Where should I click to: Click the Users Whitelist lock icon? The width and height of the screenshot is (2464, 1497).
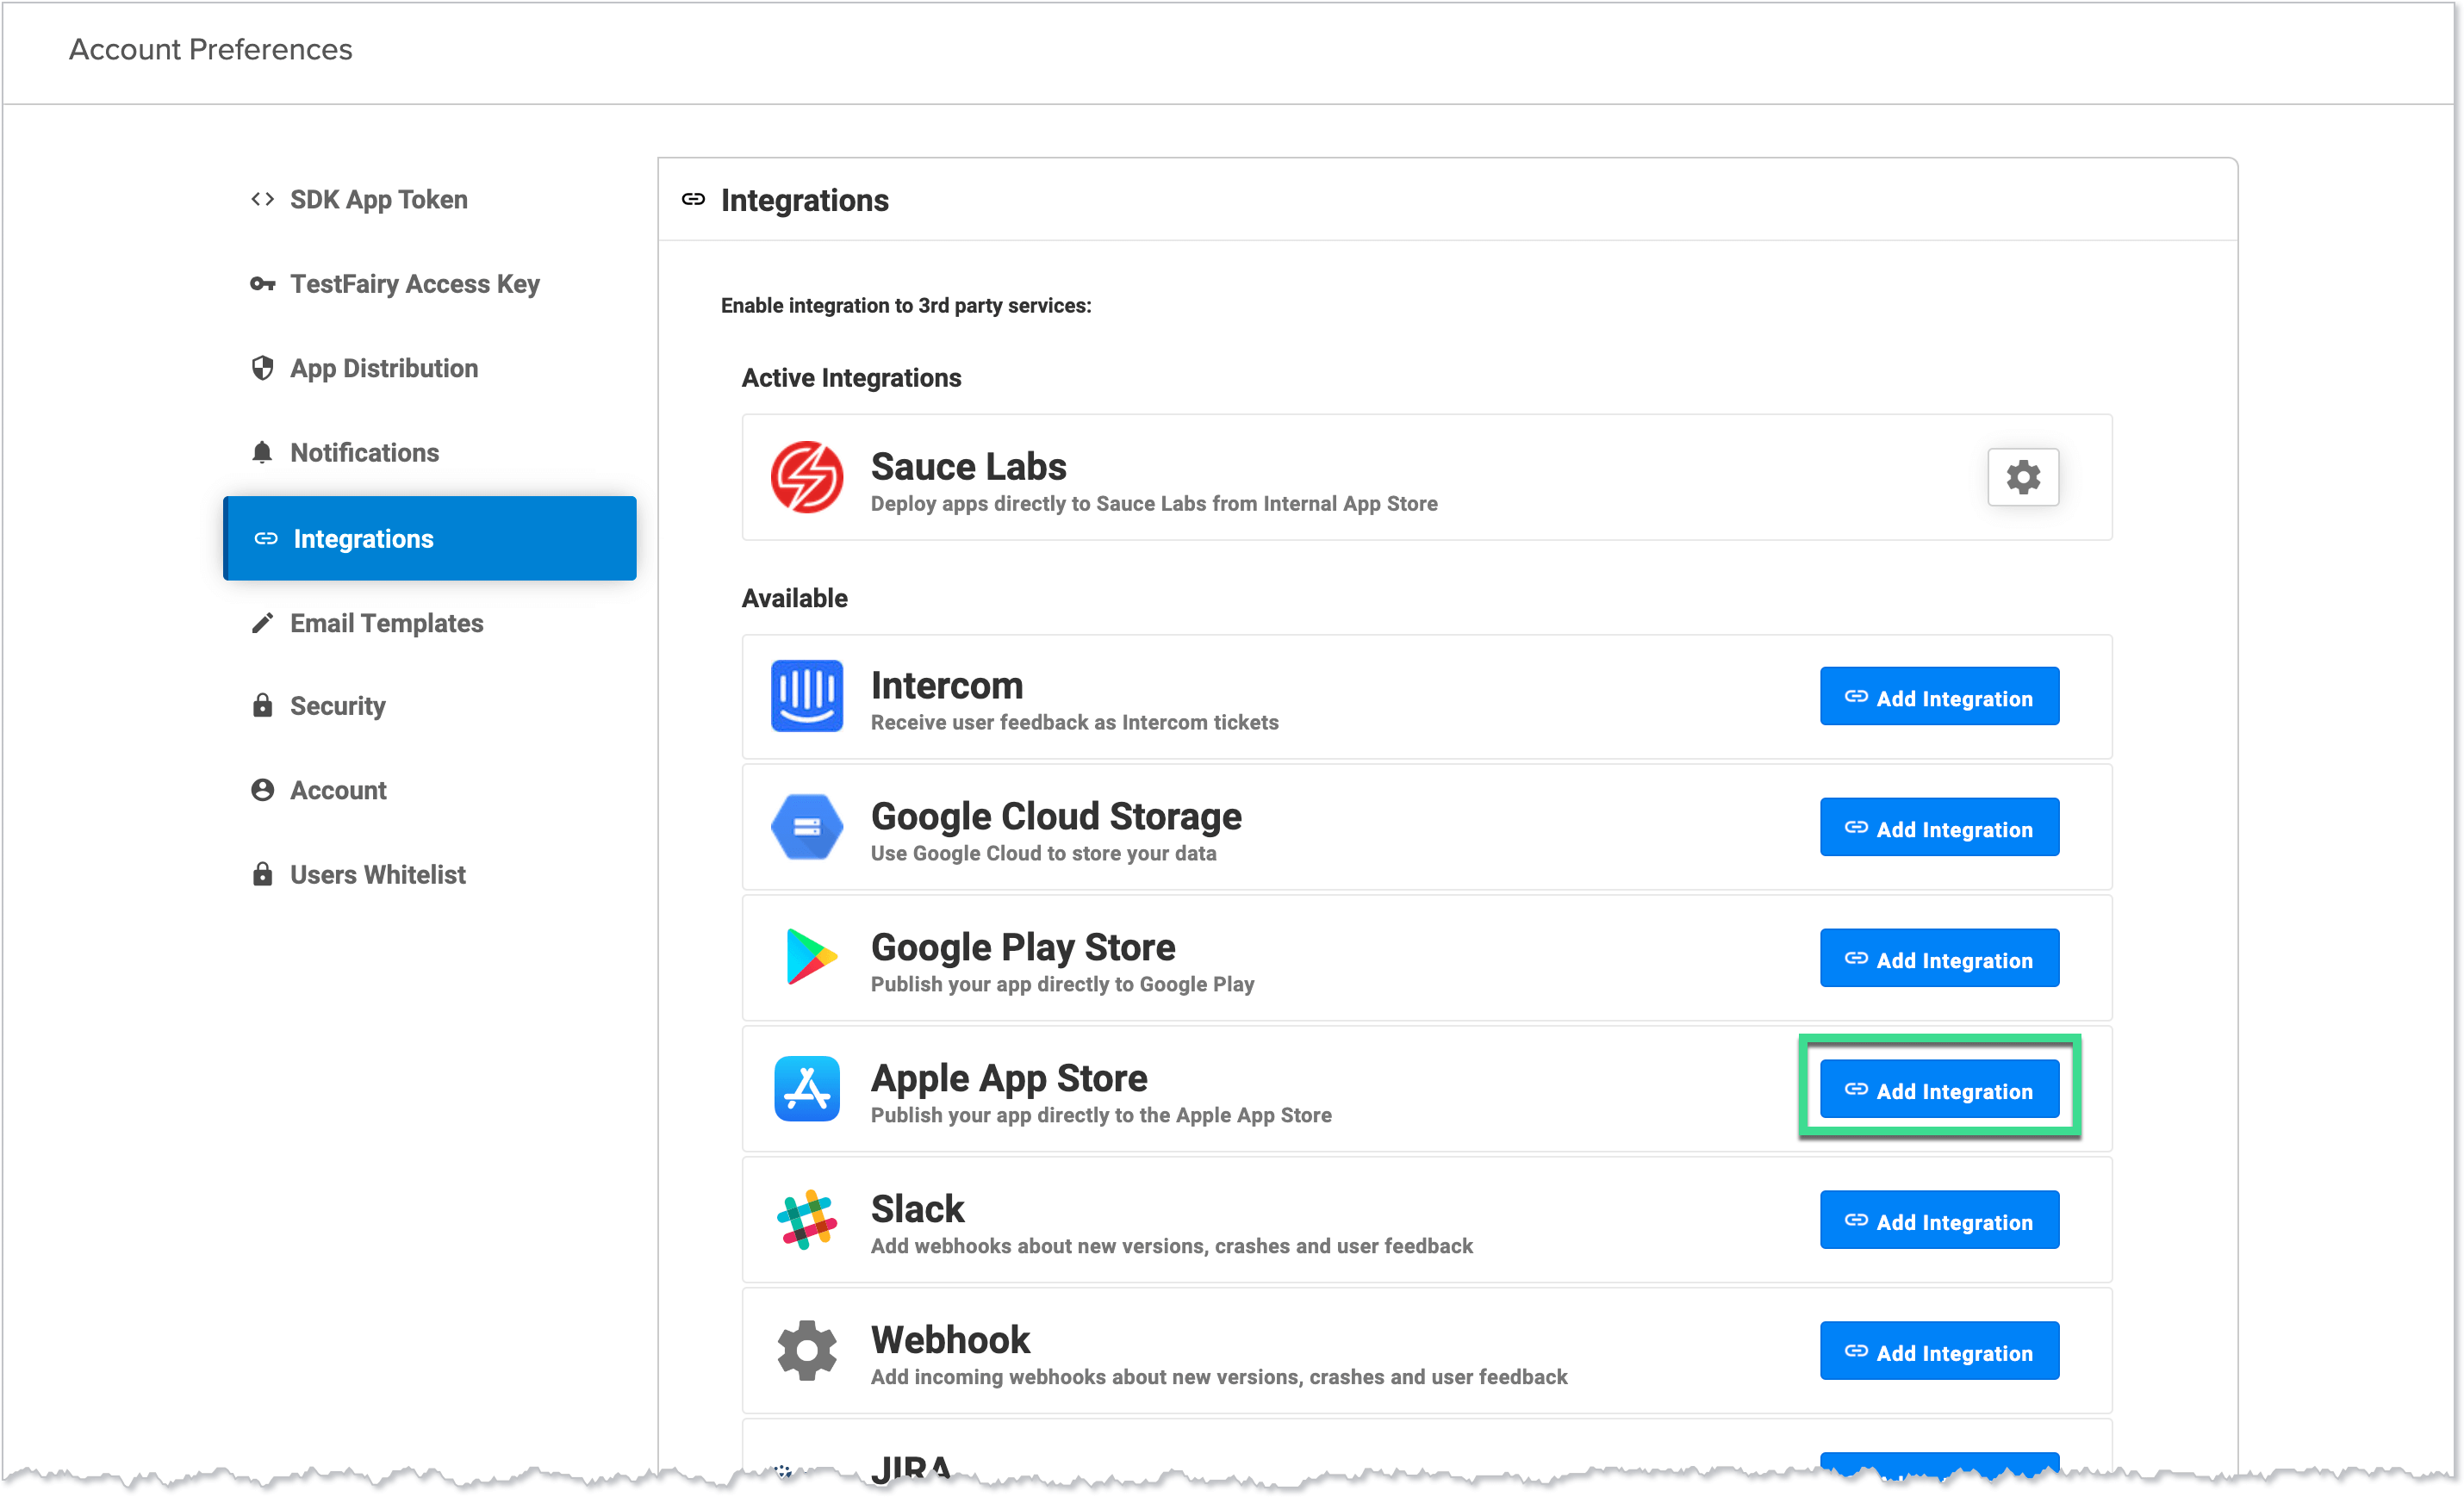(262, 874)
